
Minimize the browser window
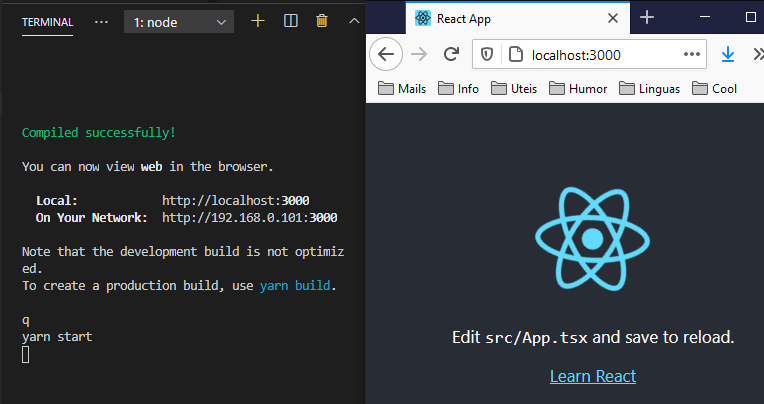pos(705,17)
